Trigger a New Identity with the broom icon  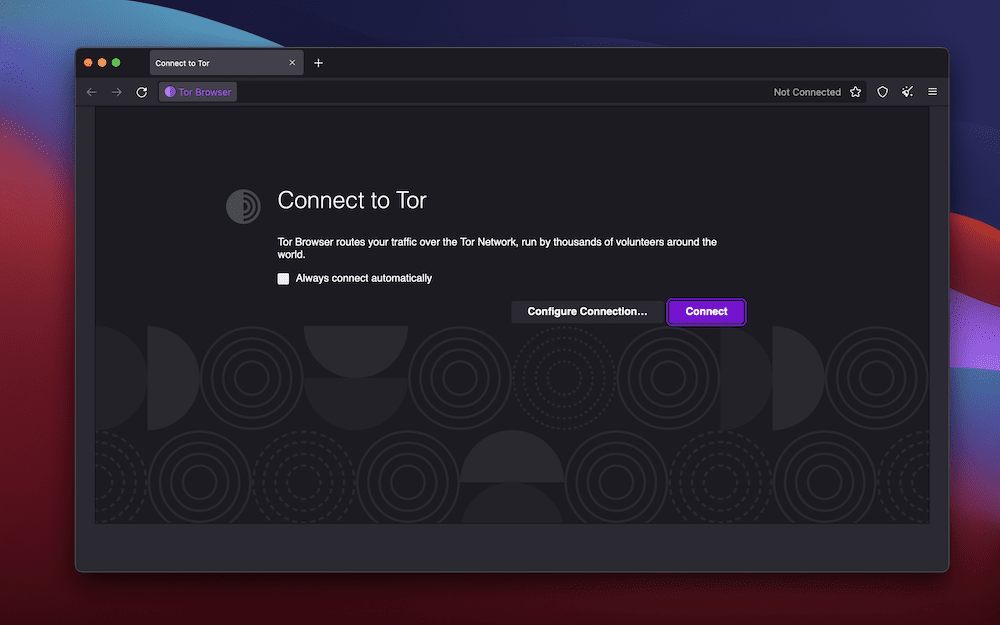point(907,91)
